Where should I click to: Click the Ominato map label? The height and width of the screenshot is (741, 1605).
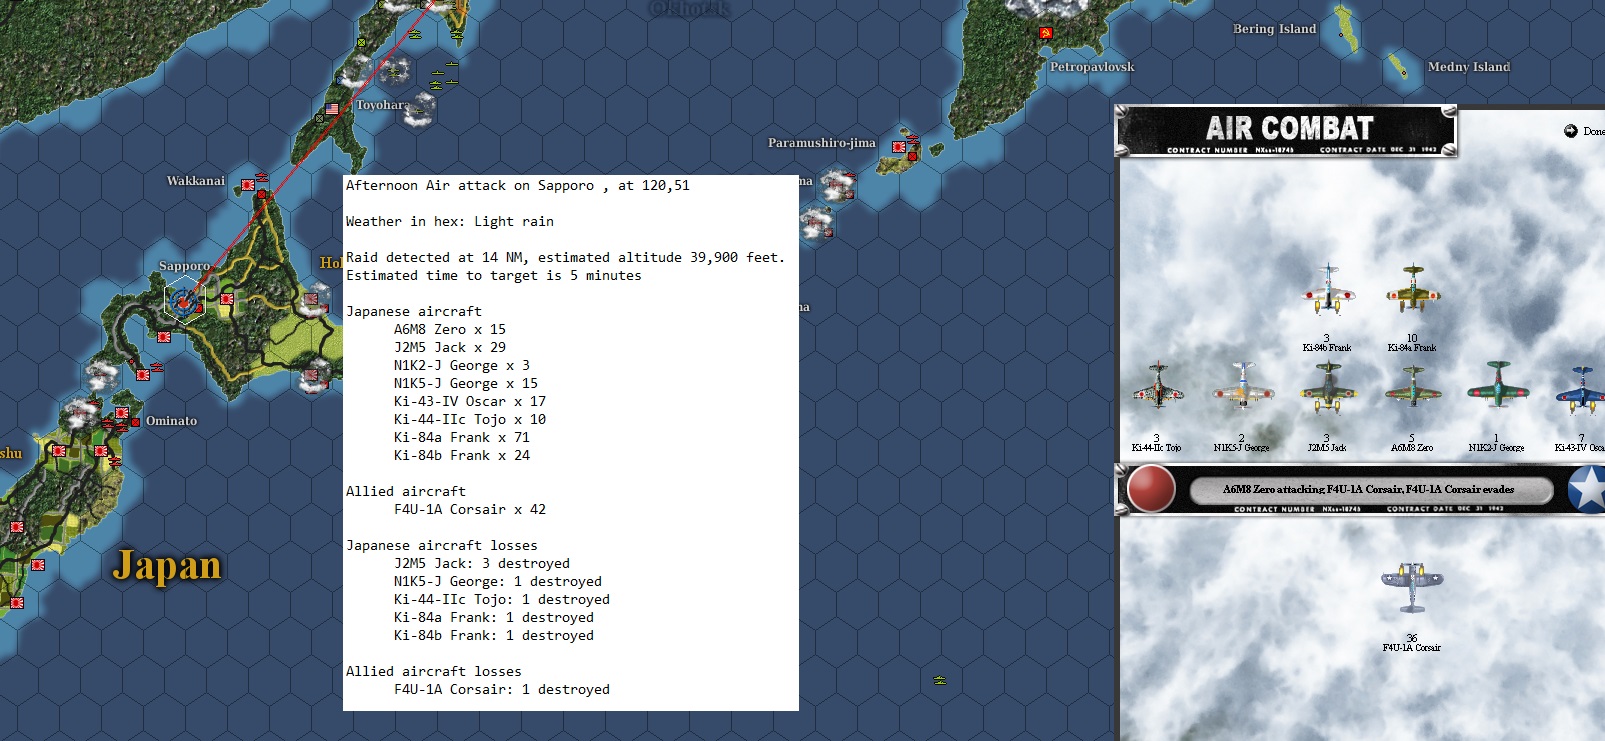(x=172, y=421)
